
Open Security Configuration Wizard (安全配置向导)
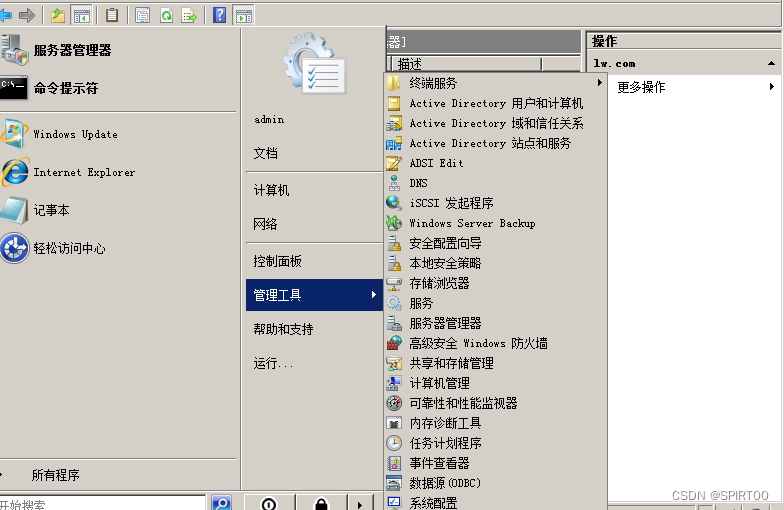[x=496, y=243]
